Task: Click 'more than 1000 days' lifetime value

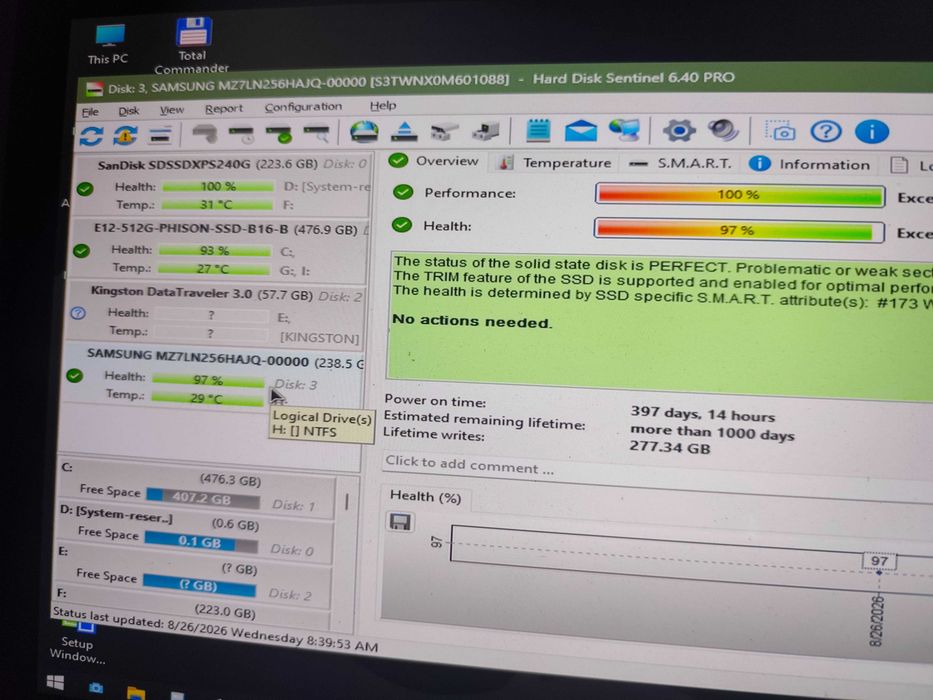Action: click(712, 432)
